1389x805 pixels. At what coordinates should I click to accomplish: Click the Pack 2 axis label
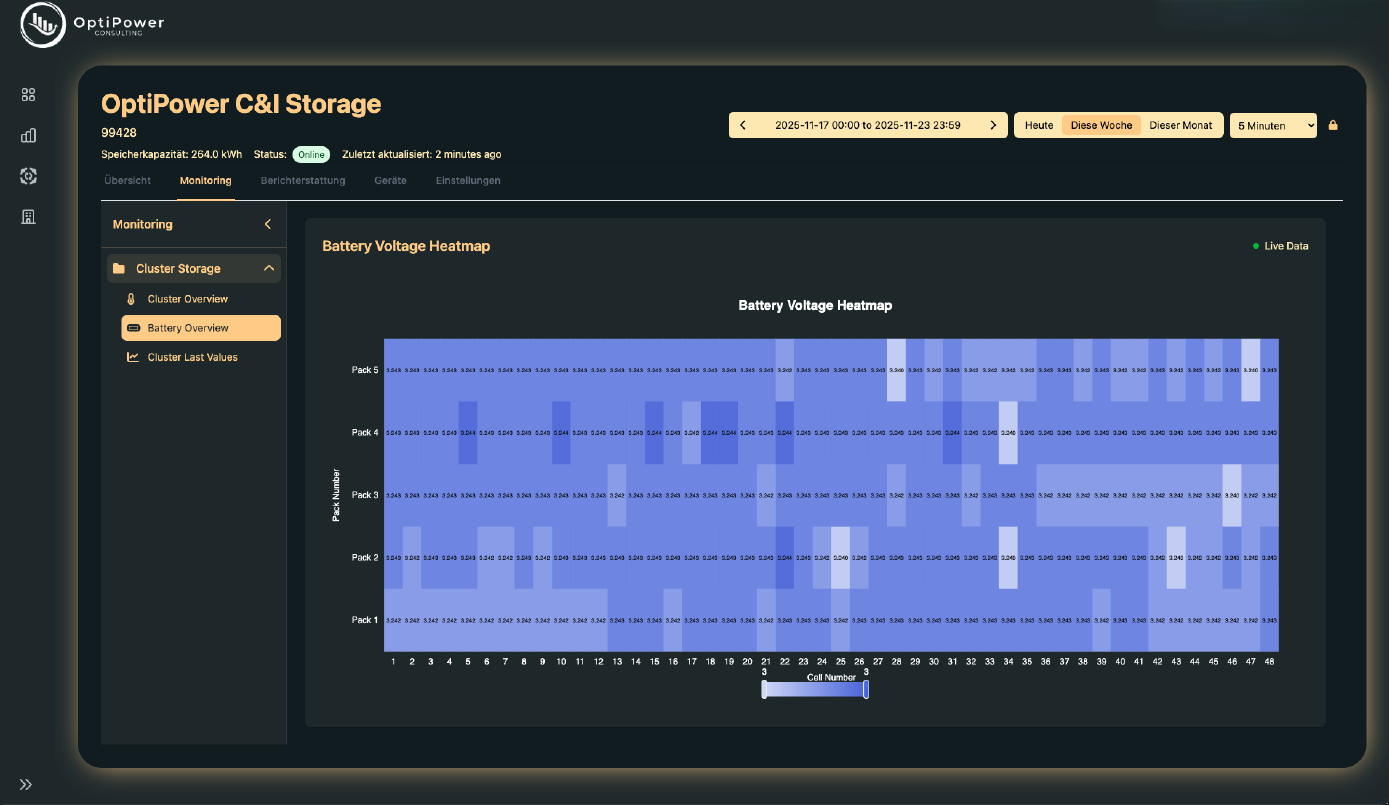(x=365, y=558)
